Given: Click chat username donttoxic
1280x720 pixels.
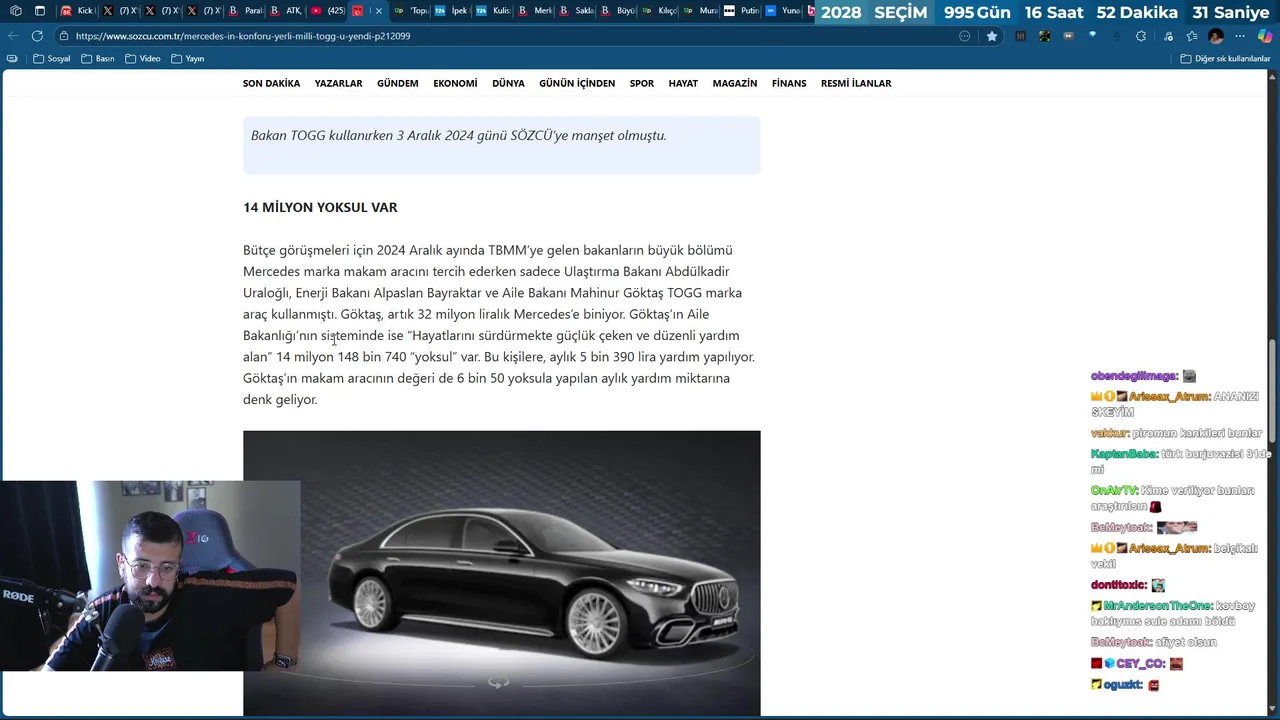Looking at the screenshot, I should tap(1118, 585).
